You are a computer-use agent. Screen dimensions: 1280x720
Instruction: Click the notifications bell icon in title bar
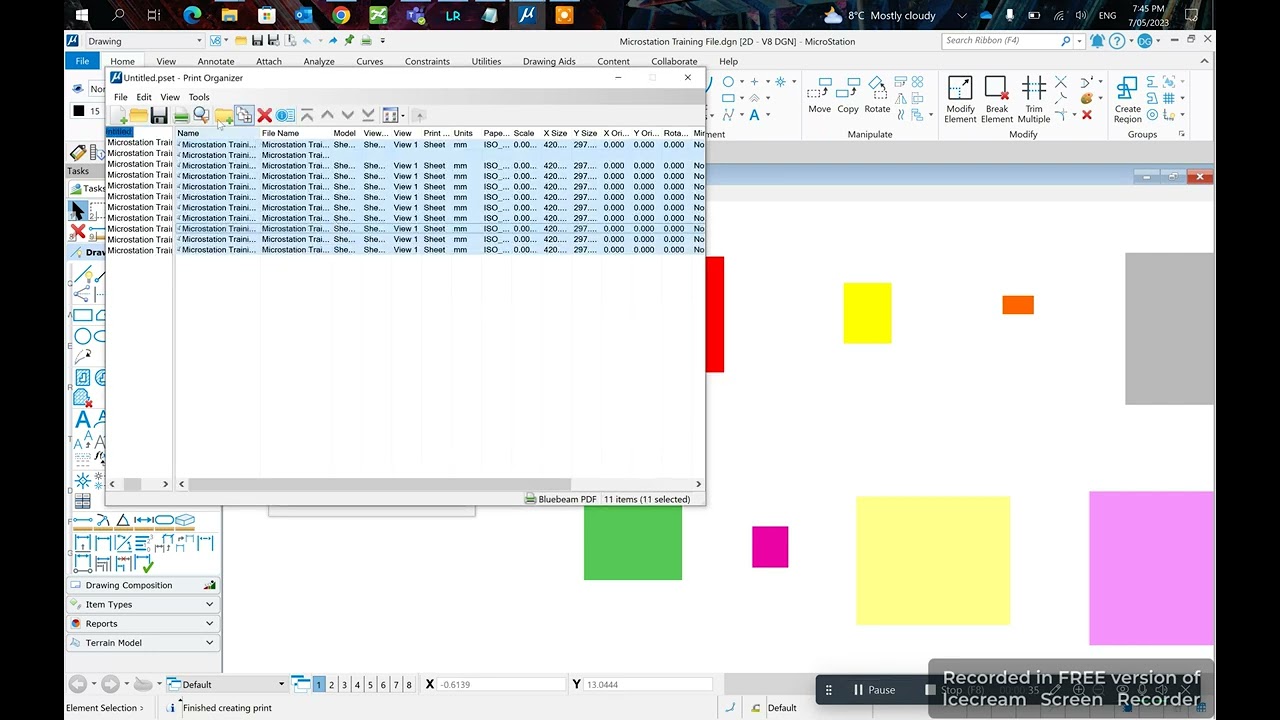(x=1097, y=41)
